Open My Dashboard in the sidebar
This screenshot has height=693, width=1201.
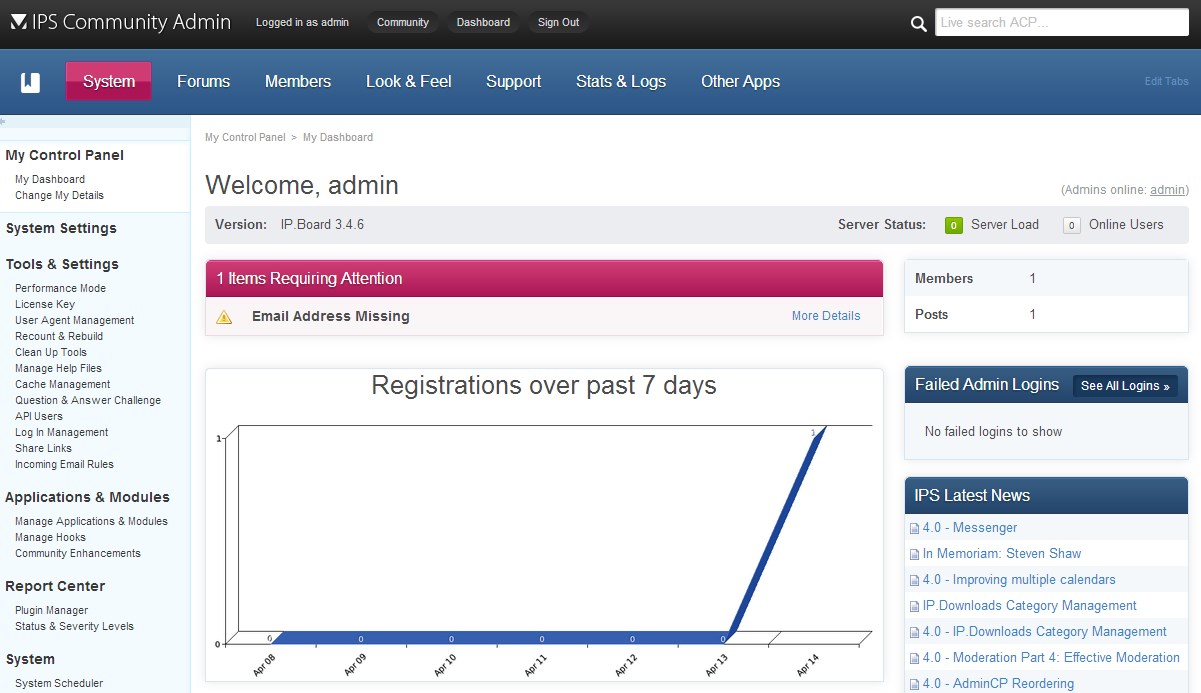[x=50, y=180]
